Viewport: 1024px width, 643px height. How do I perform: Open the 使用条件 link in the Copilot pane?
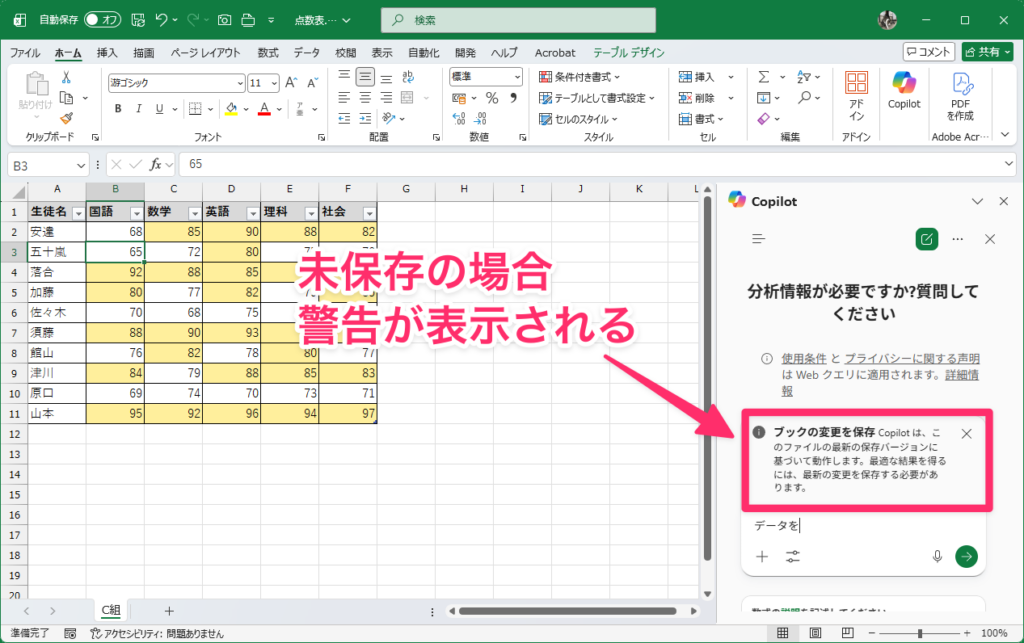click(x=802, y=358)
